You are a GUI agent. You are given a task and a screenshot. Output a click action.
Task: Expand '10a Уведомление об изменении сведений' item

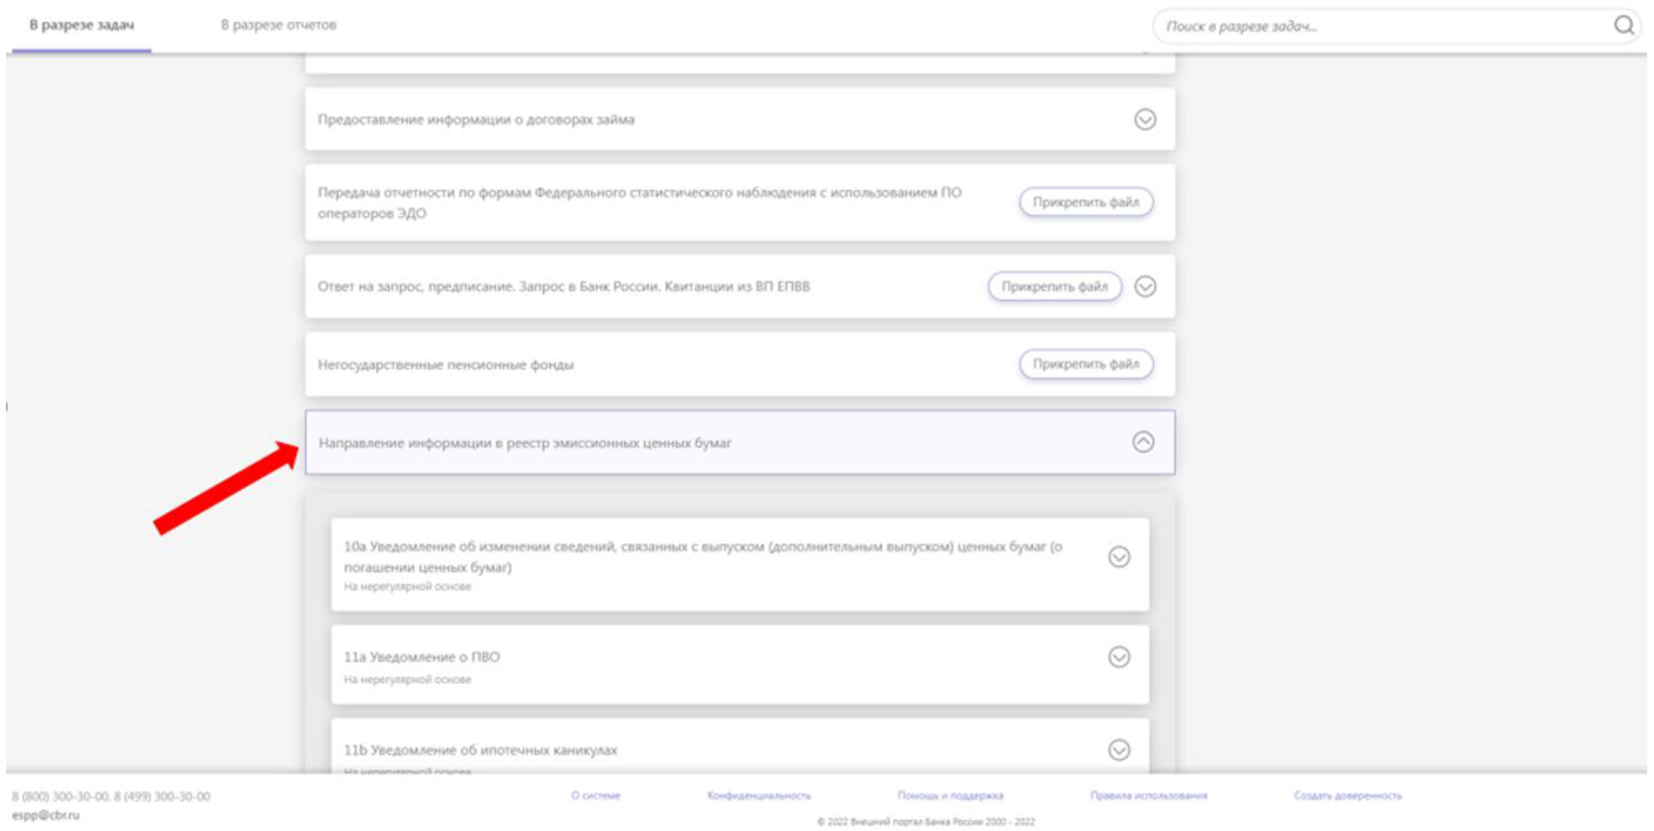(1119, 557)
